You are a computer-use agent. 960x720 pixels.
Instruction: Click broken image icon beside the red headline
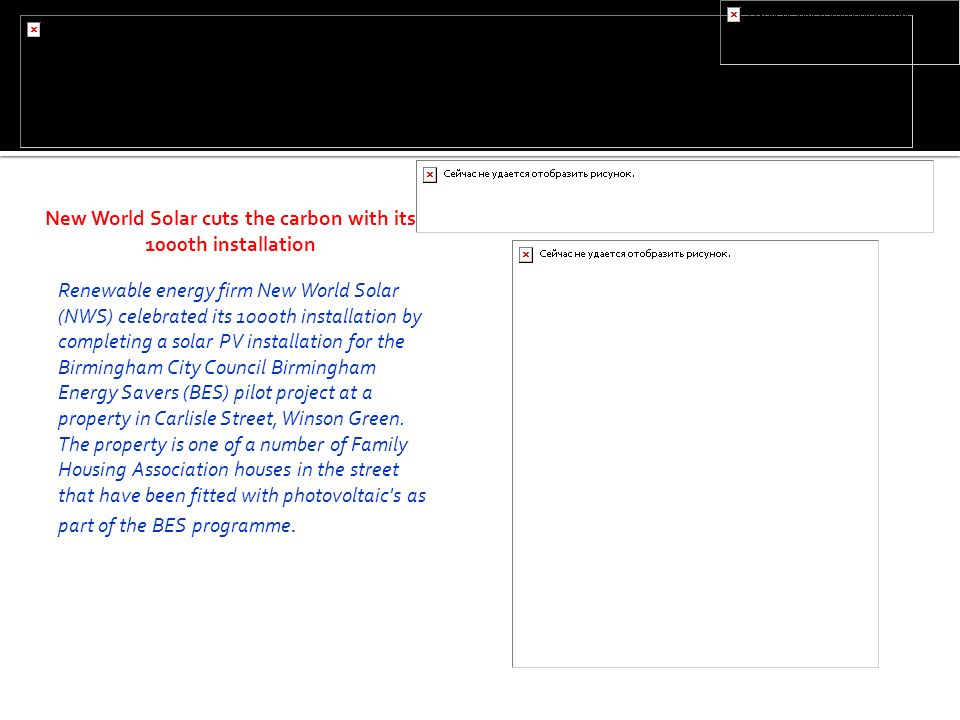coord(430,174)
